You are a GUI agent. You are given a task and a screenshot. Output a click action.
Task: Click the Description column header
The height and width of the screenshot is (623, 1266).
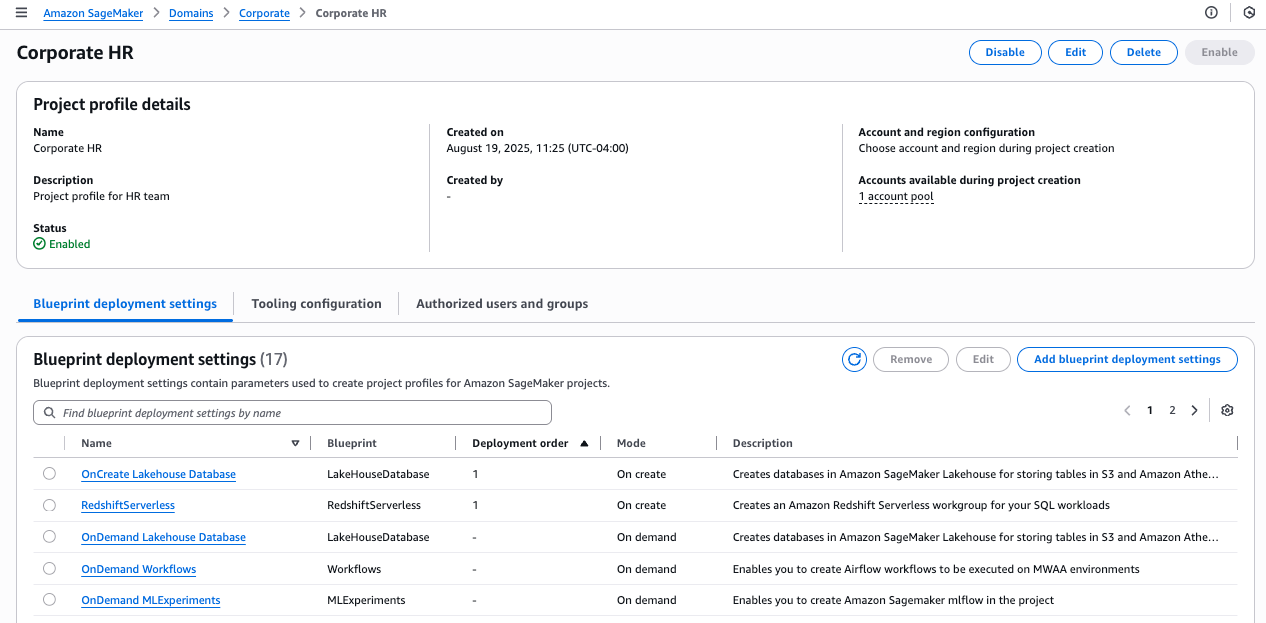[x=763, y=443]
